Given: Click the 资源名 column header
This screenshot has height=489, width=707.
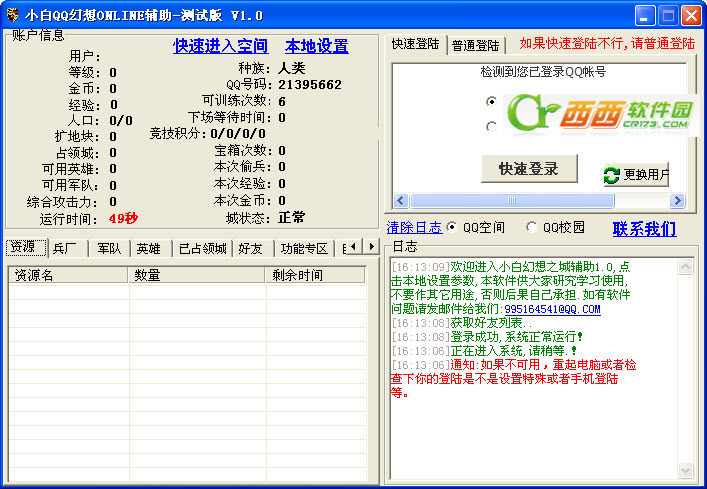Looking at the screenshot, I should pyautogui.click(x=69, y=275).
